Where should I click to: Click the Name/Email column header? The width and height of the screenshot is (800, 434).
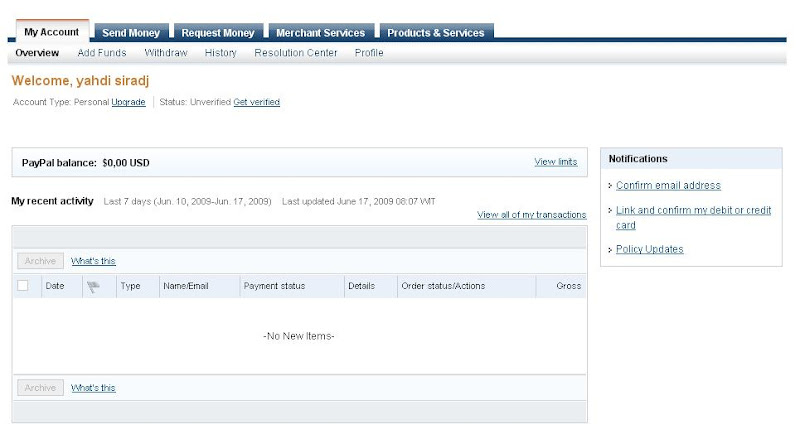[186, 286]
